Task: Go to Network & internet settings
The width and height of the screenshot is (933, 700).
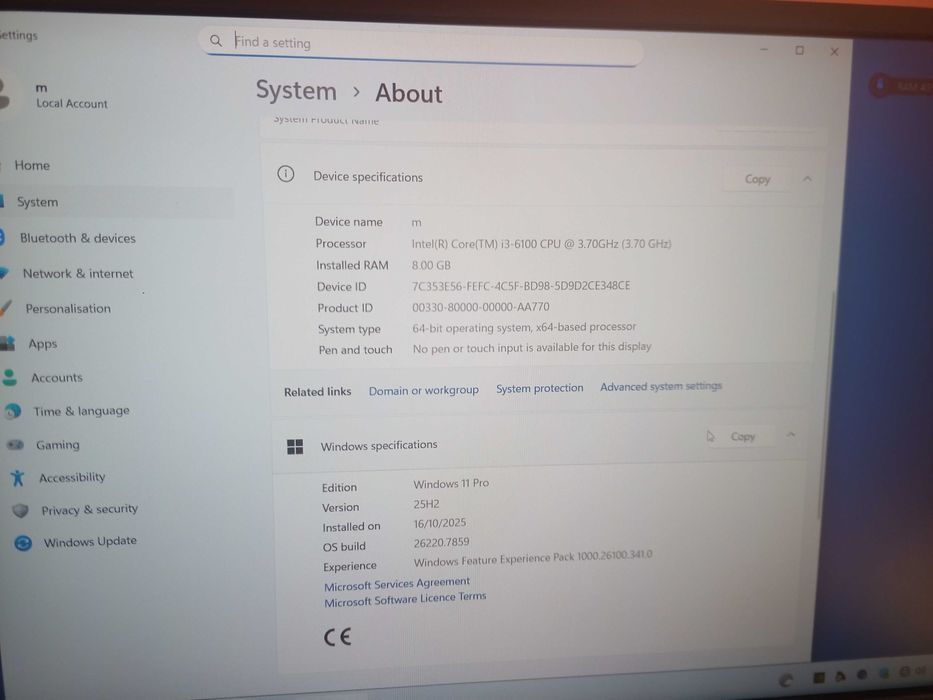Action: tap(77, 274)
